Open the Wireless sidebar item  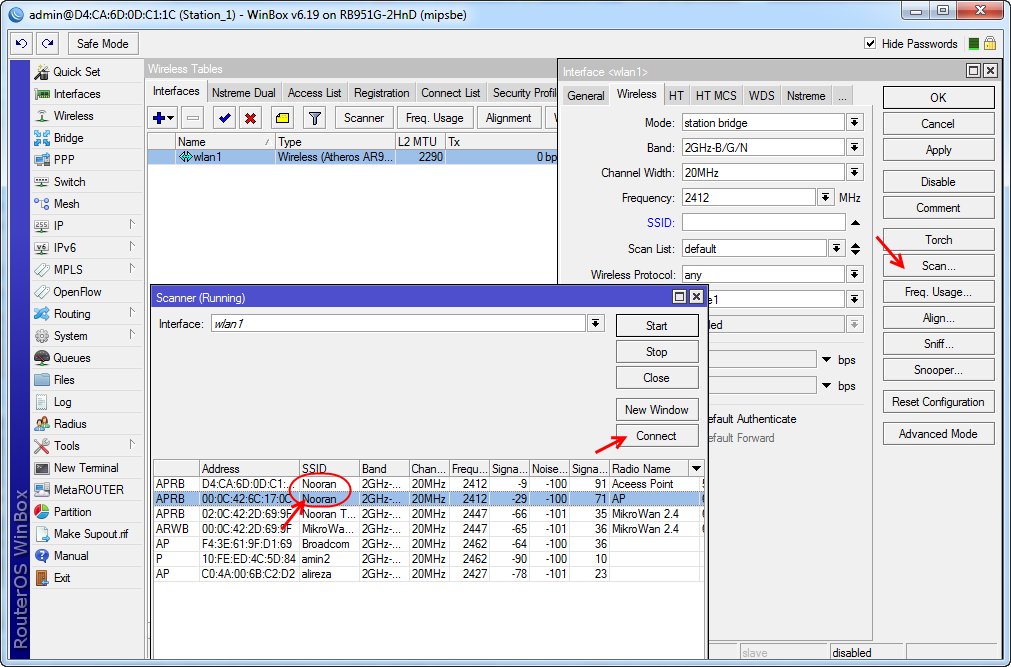coord(74,116)
